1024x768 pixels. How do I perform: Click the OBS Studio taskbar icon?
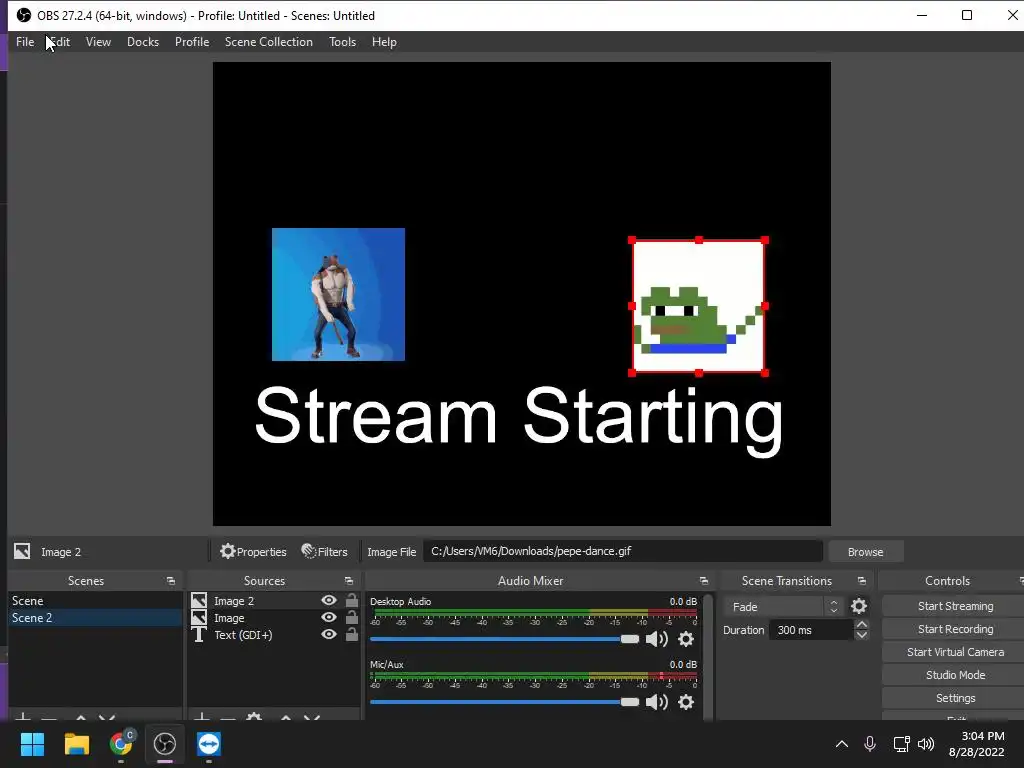[x=165, y=744]
